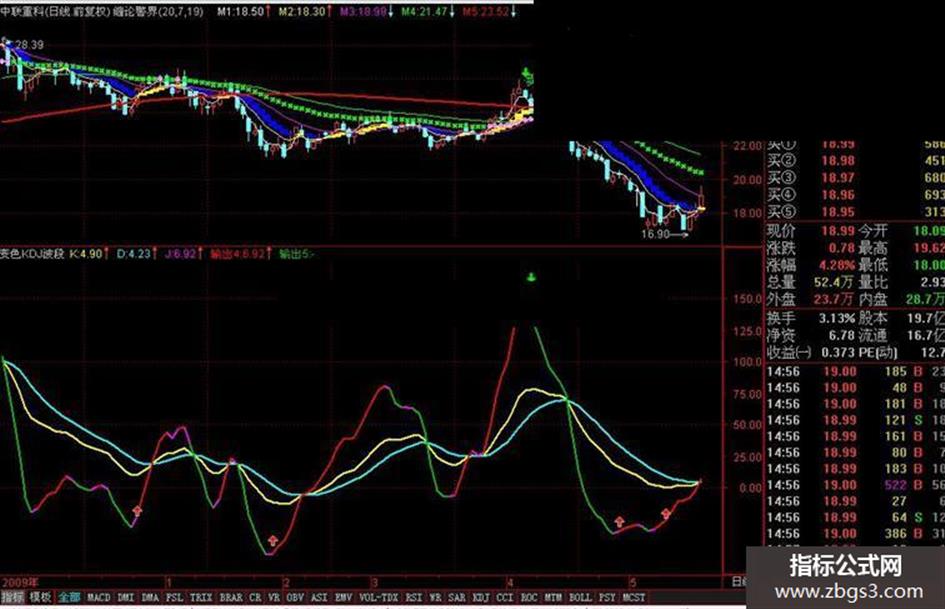Select the CR indicator tab
945x609 pixels.
click(x=256, y=597)
